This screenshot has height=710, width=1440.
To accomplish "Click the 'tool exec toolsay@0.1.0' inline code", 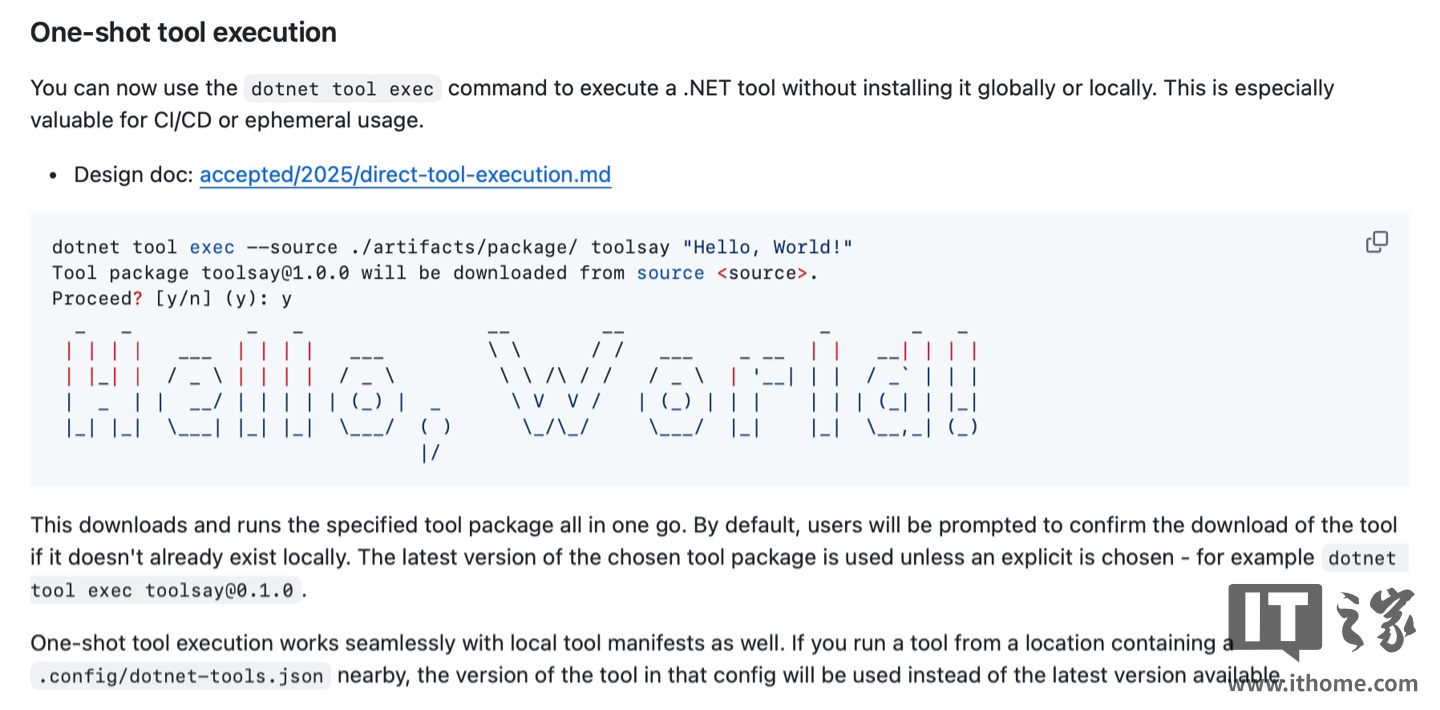I will pyautogui.click(x=165, y=590).
